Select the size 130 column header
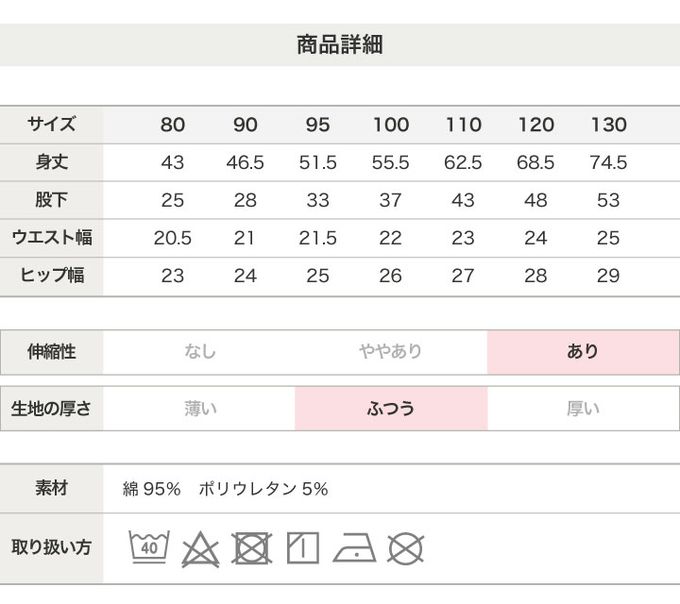680x604 pixels. point(608,125)
